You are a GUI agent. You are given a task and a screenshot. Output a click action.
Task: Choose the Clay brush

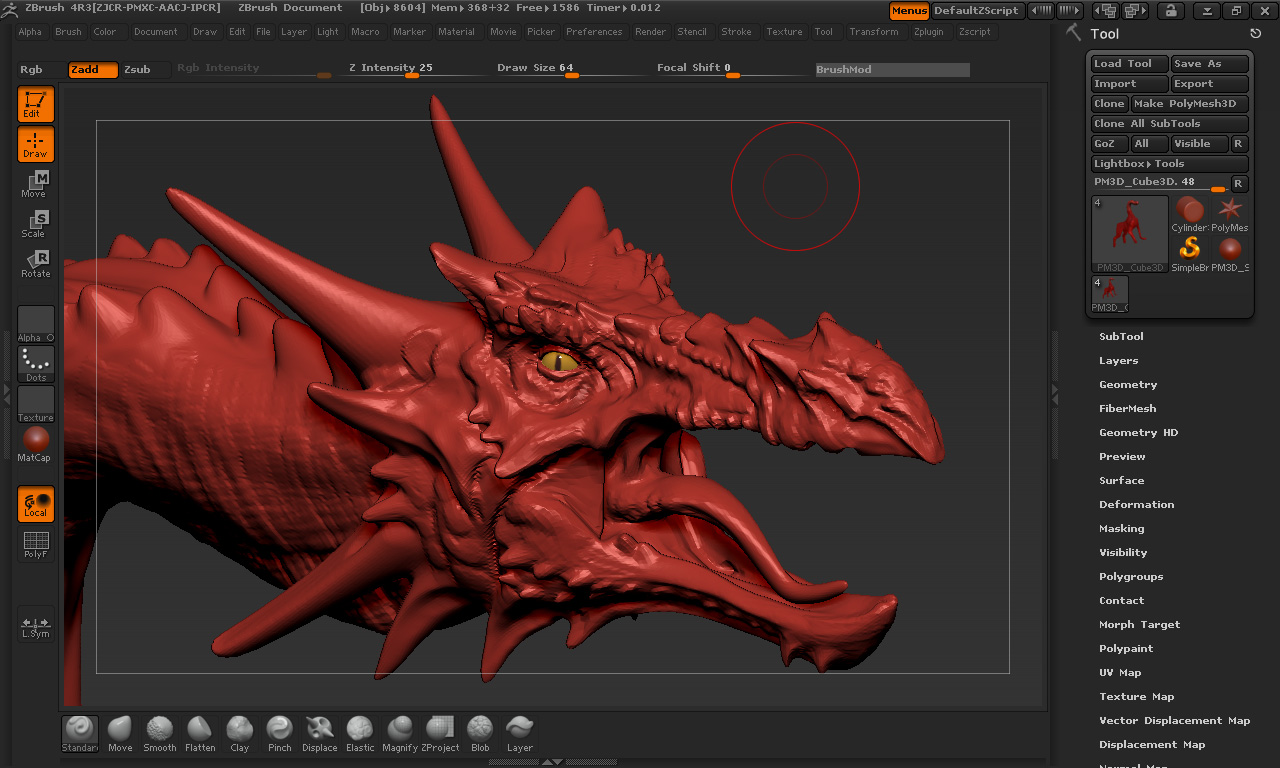click(240, 733)
